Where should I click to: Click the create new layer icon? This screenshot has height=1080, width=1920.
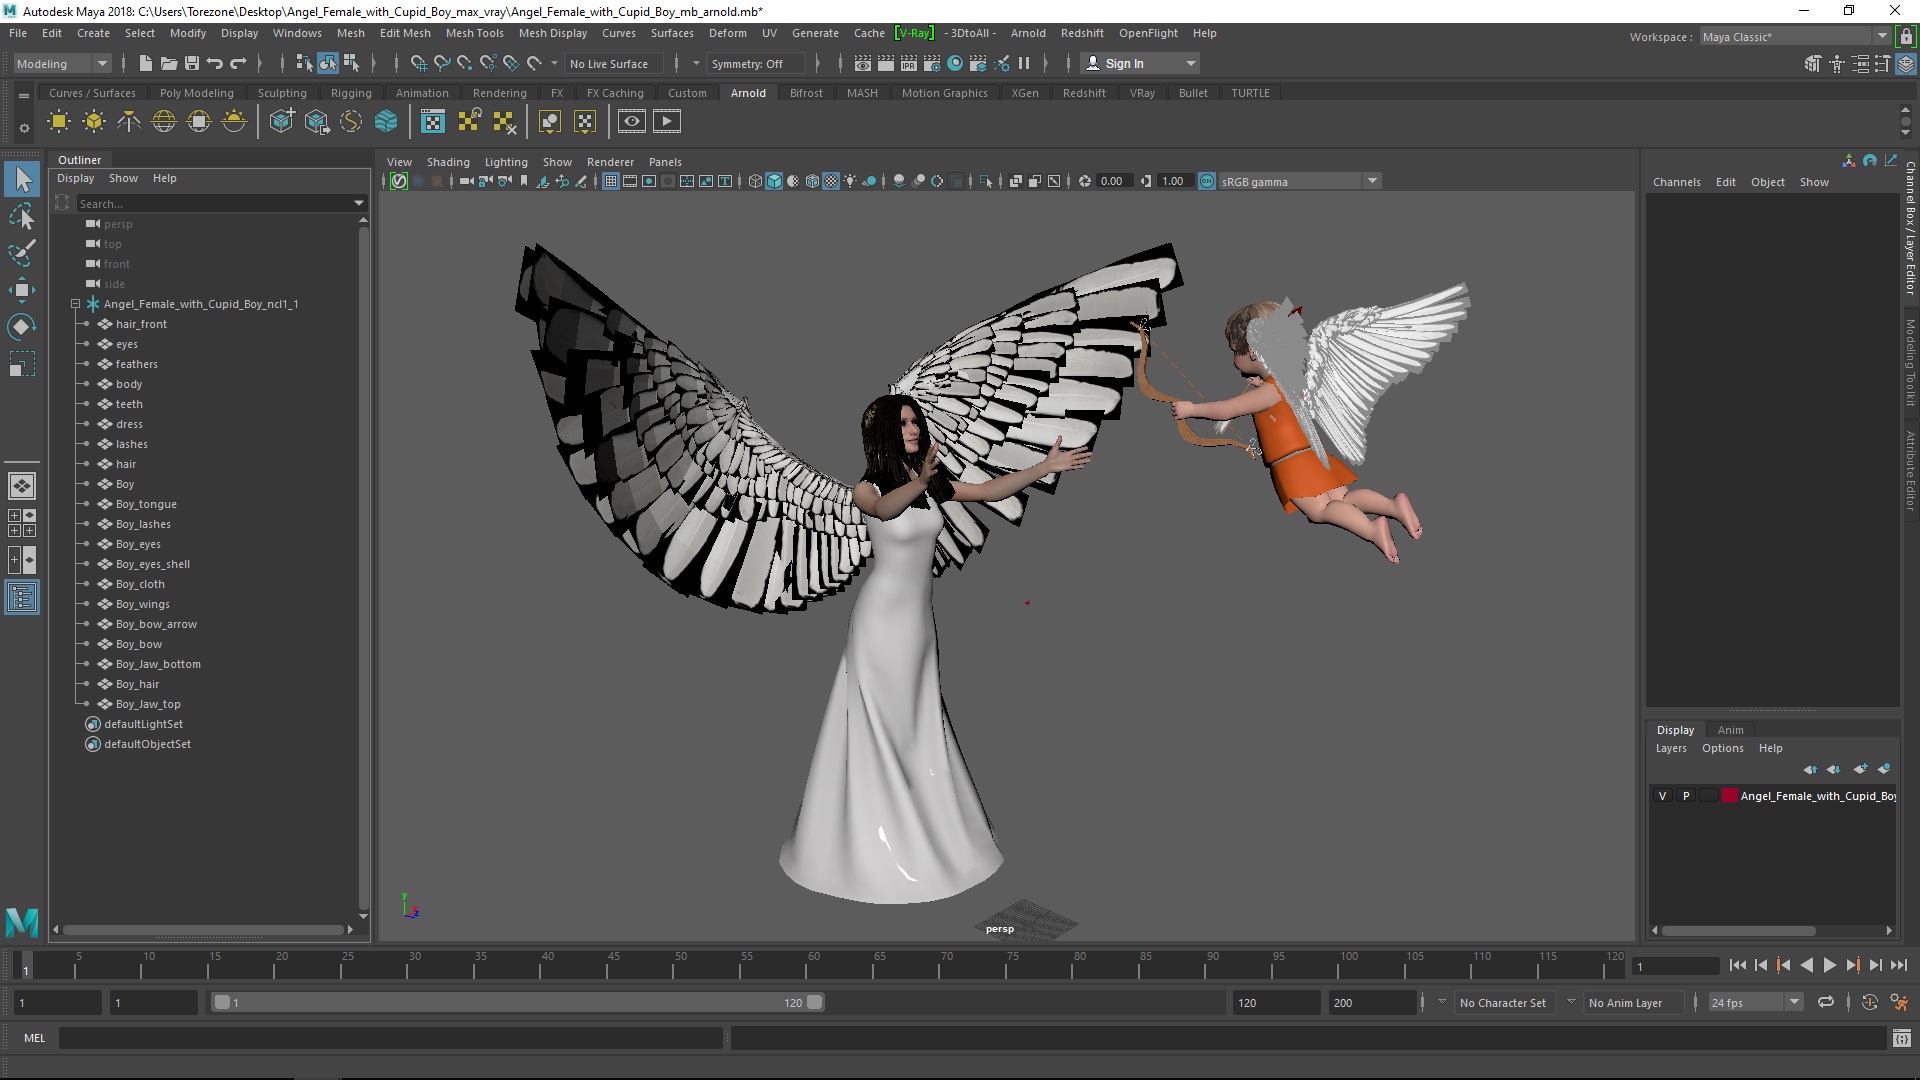pyautogui.click(x=1860, y=769)
